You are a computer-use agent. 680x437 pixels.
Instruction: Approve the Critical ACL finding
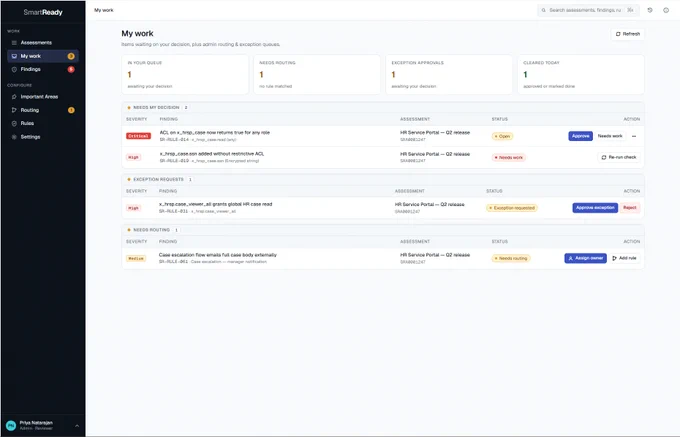click(580, 136)
